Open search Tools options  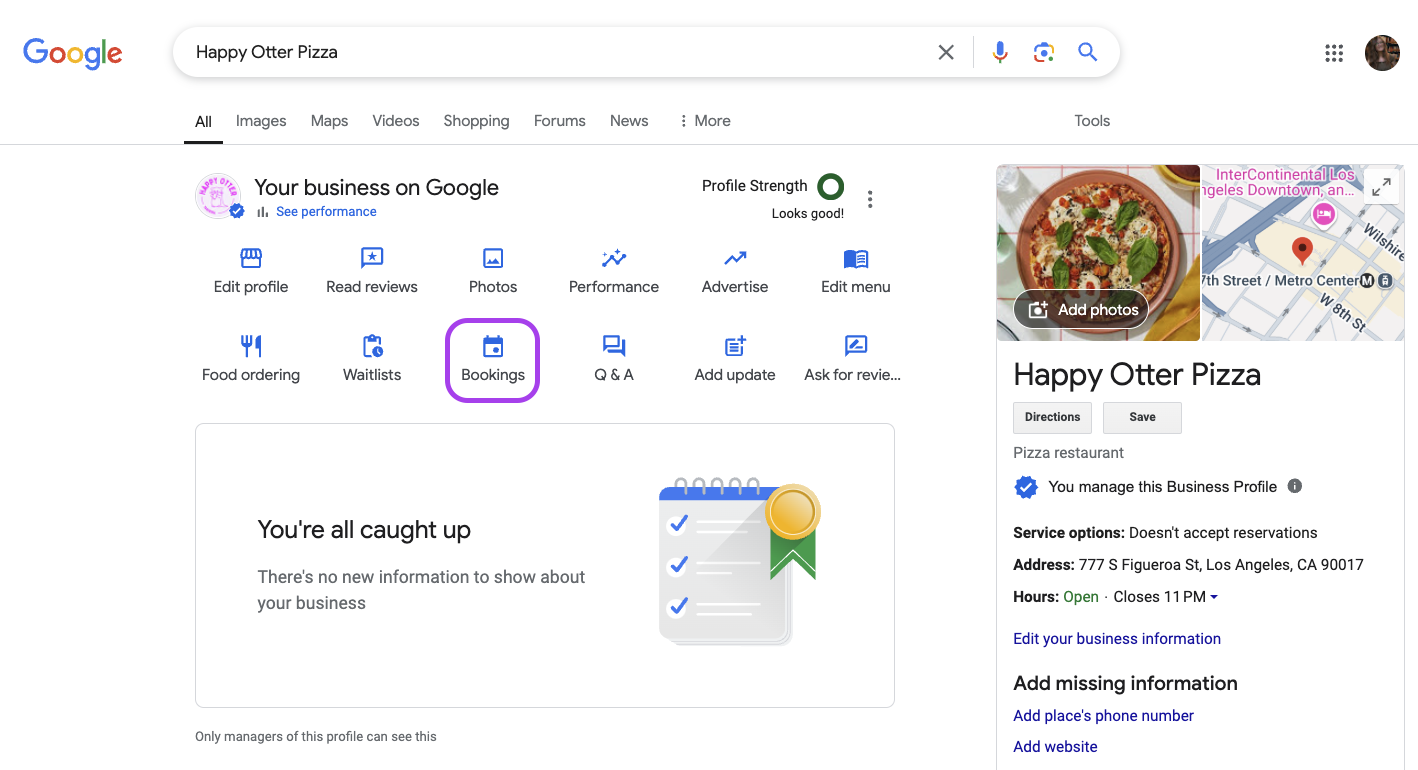point(1092,121)
